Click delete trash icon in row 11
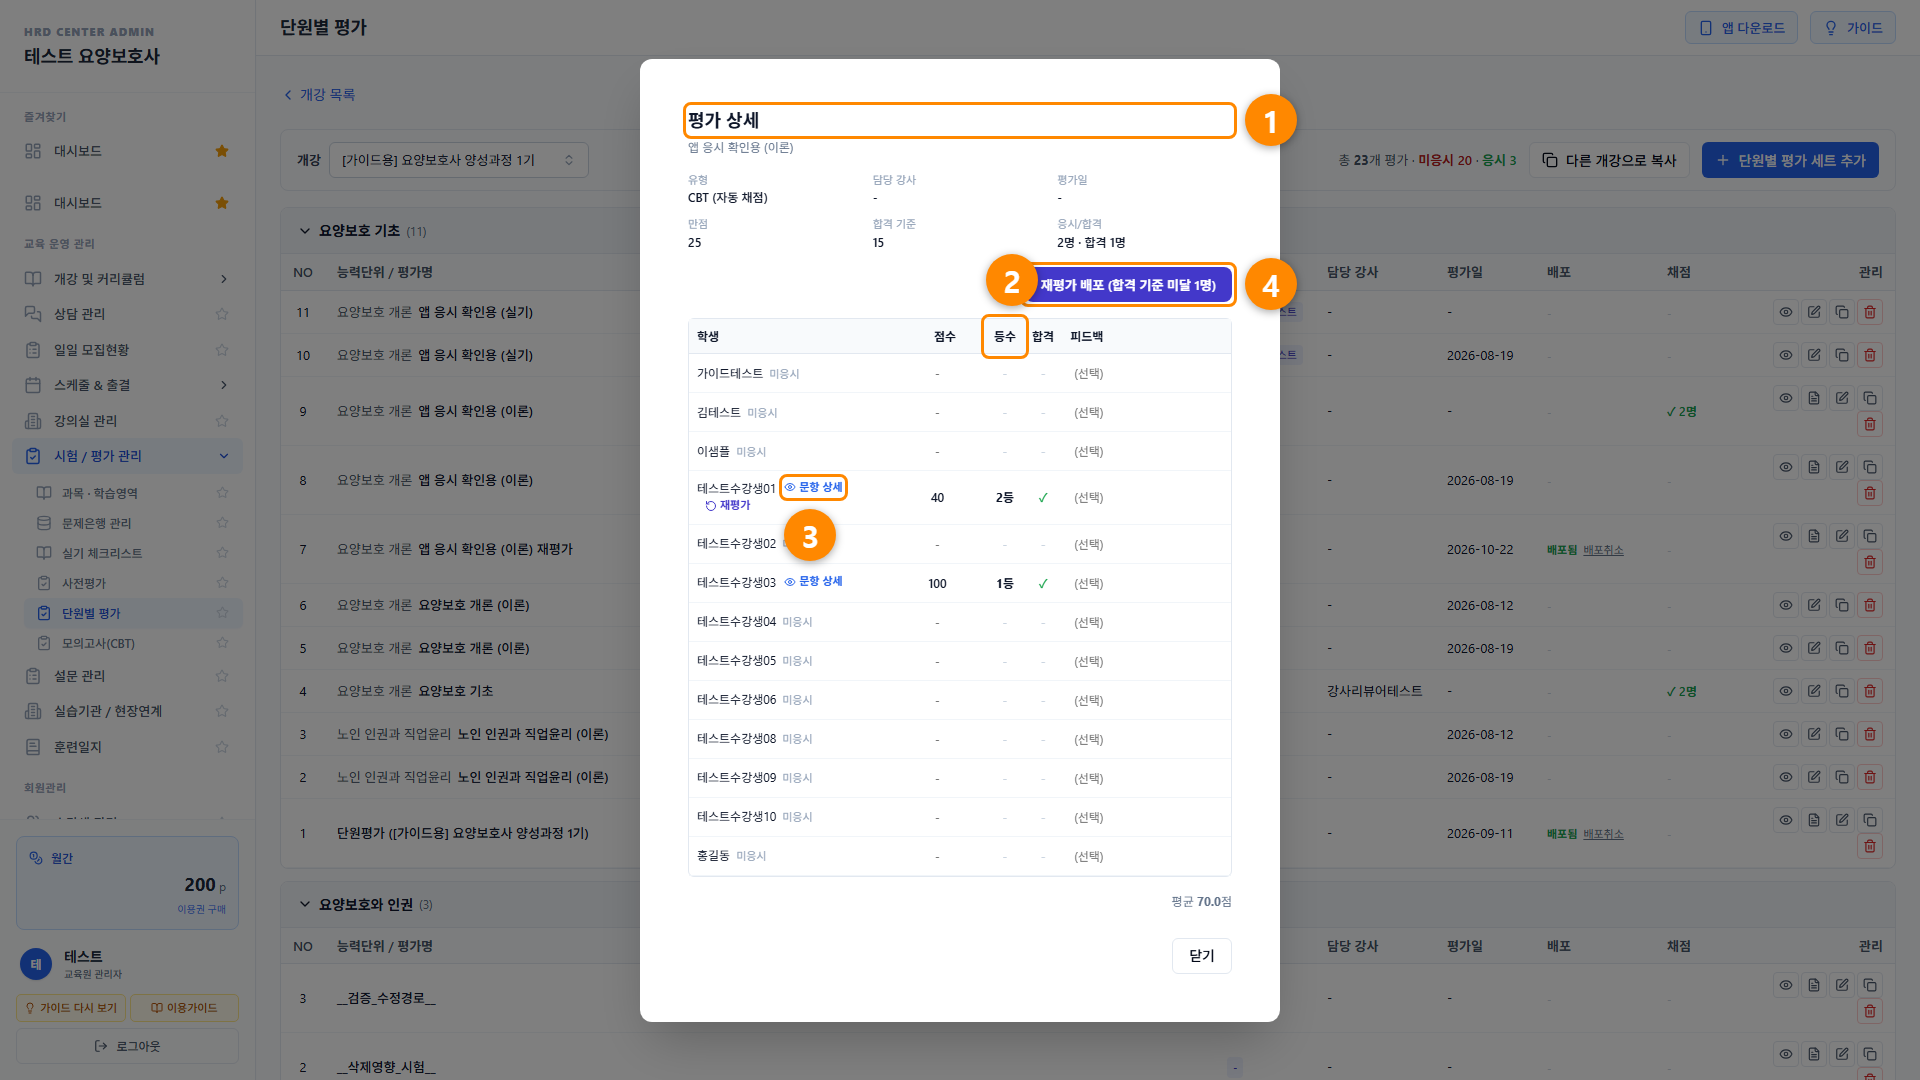 (x=1869, y=312)
